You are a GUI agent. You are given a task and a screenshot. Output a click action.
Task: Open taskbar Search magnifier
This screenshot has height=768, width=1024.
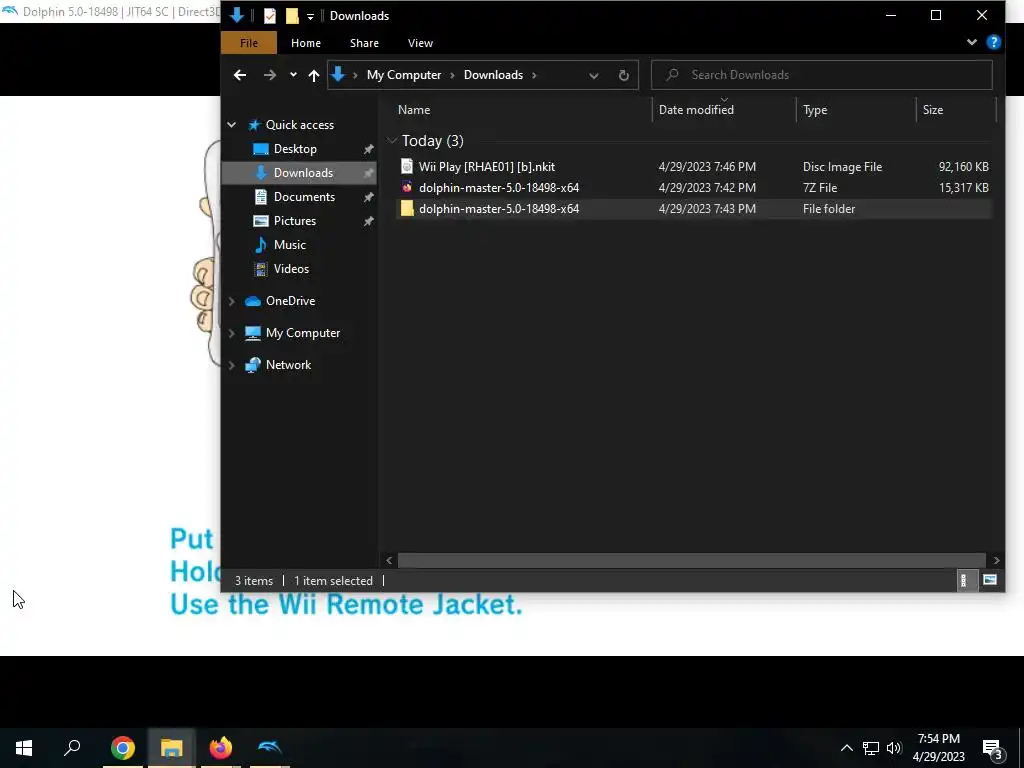pos(72,748)
